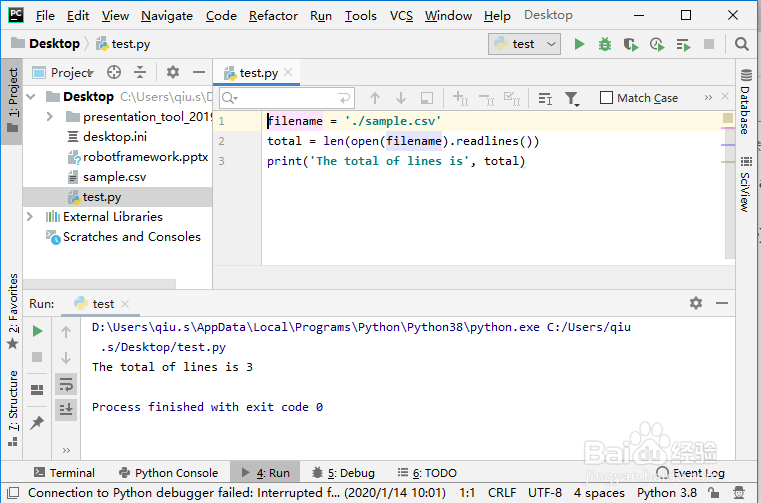This screenshot has width=761, height=503.
Task: Click the Project panel horizontal scrollbar
Action: point(99,284)
